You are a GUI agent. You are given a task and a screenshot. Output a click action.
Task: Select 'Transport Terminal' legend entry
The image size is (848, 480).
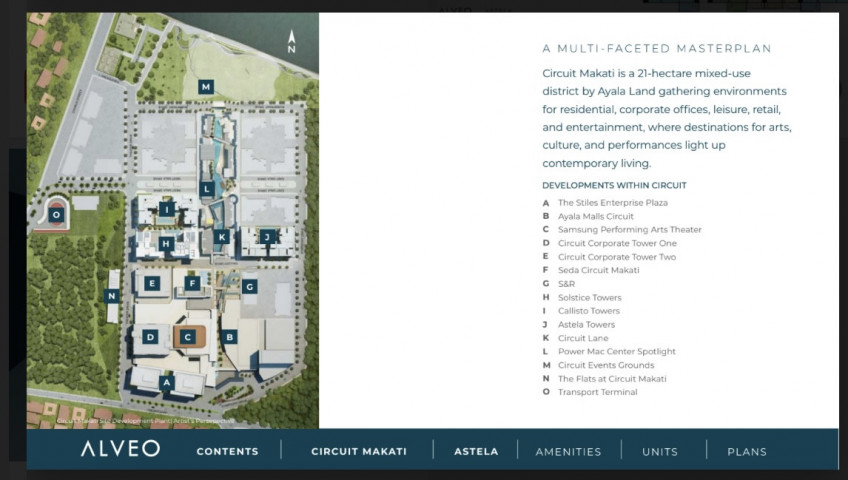click(597, 392)
